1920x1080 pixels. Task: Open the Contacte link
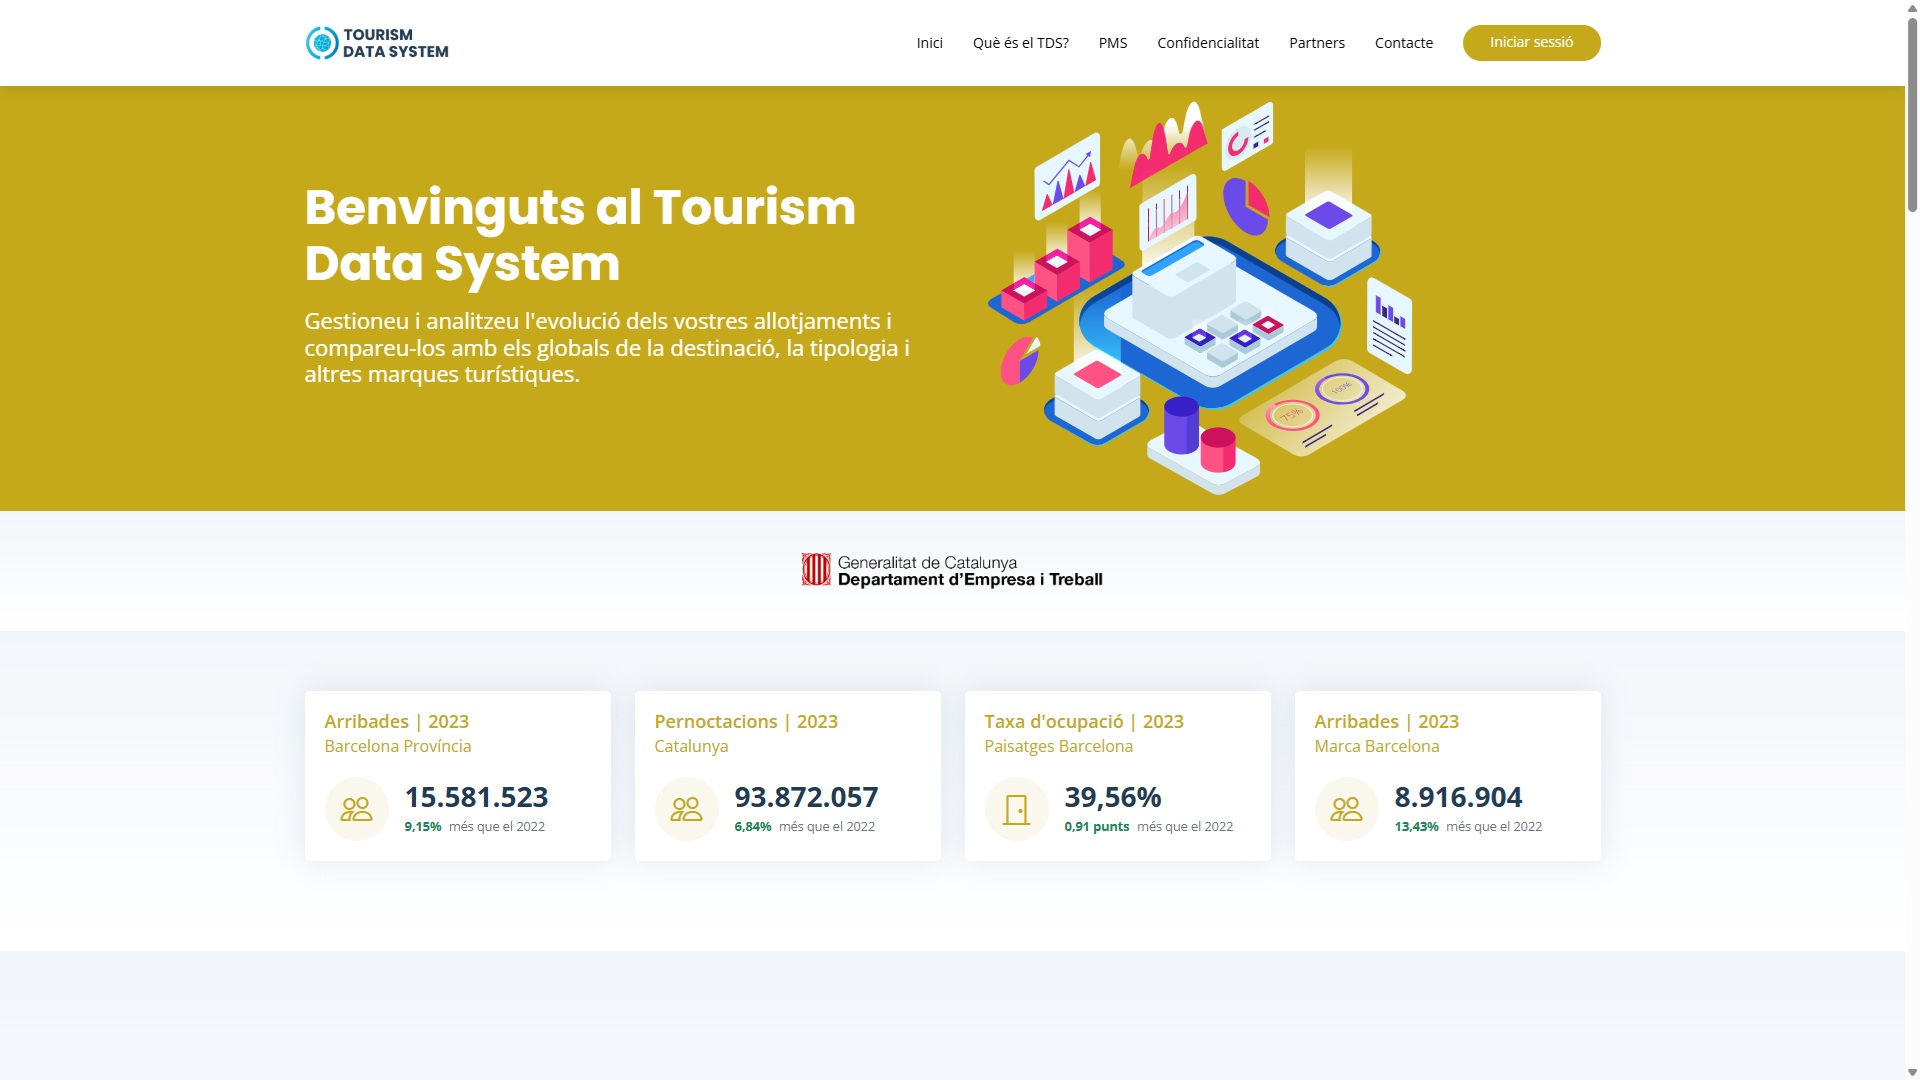1403,43
